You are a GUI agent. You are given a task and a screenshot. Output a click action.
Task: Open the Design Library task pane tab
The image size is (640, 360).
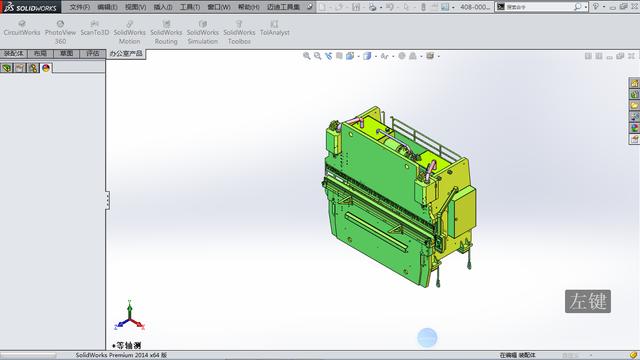(634, 94)
